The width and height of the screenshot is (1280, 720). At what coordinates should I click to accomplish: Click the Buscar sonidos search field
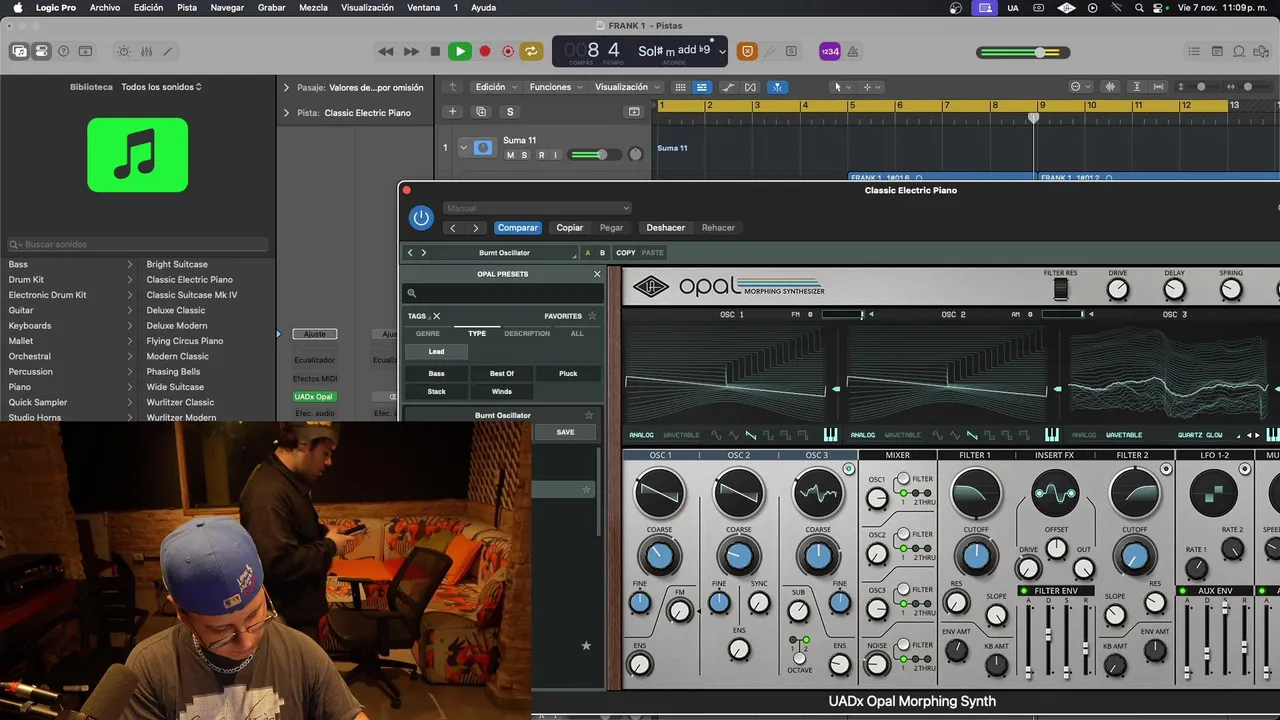[138, 244]
